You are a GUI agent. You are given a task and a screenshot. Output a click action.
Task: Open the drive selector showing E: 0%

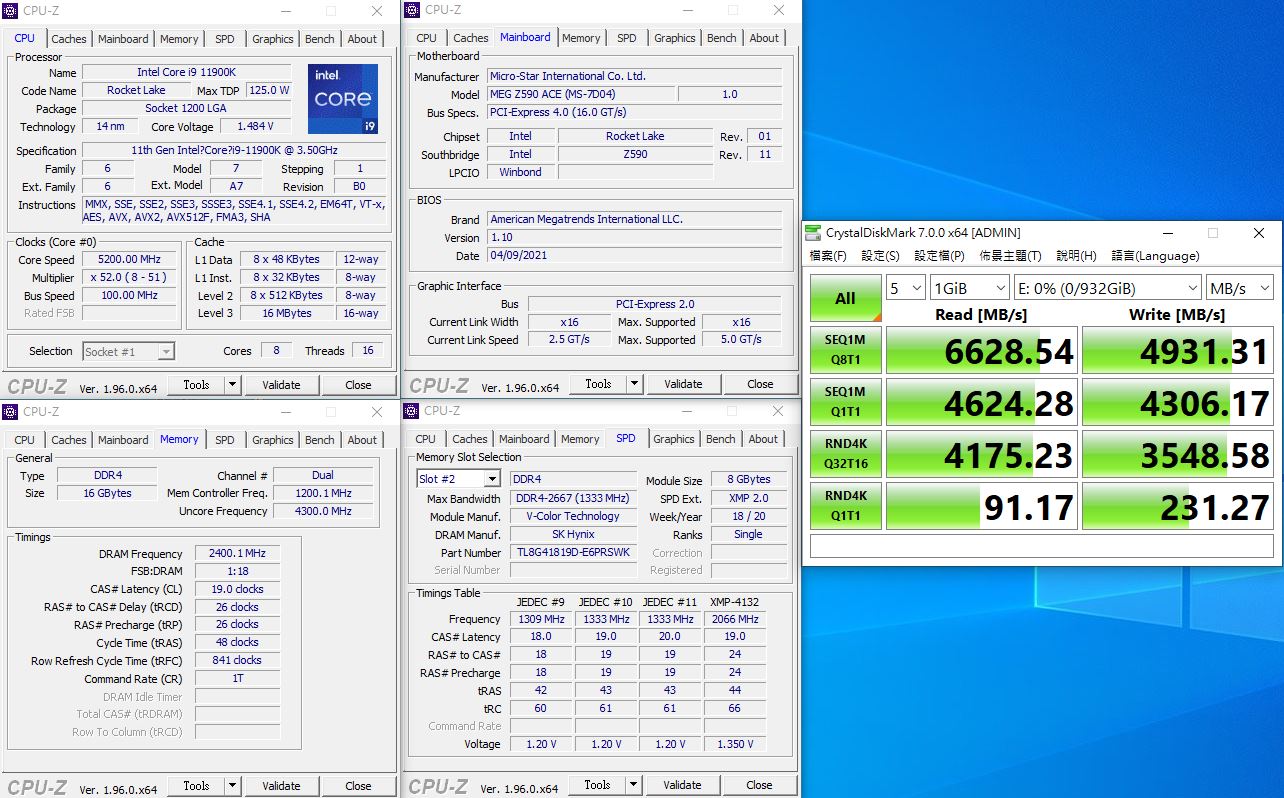click(1107, 288)
